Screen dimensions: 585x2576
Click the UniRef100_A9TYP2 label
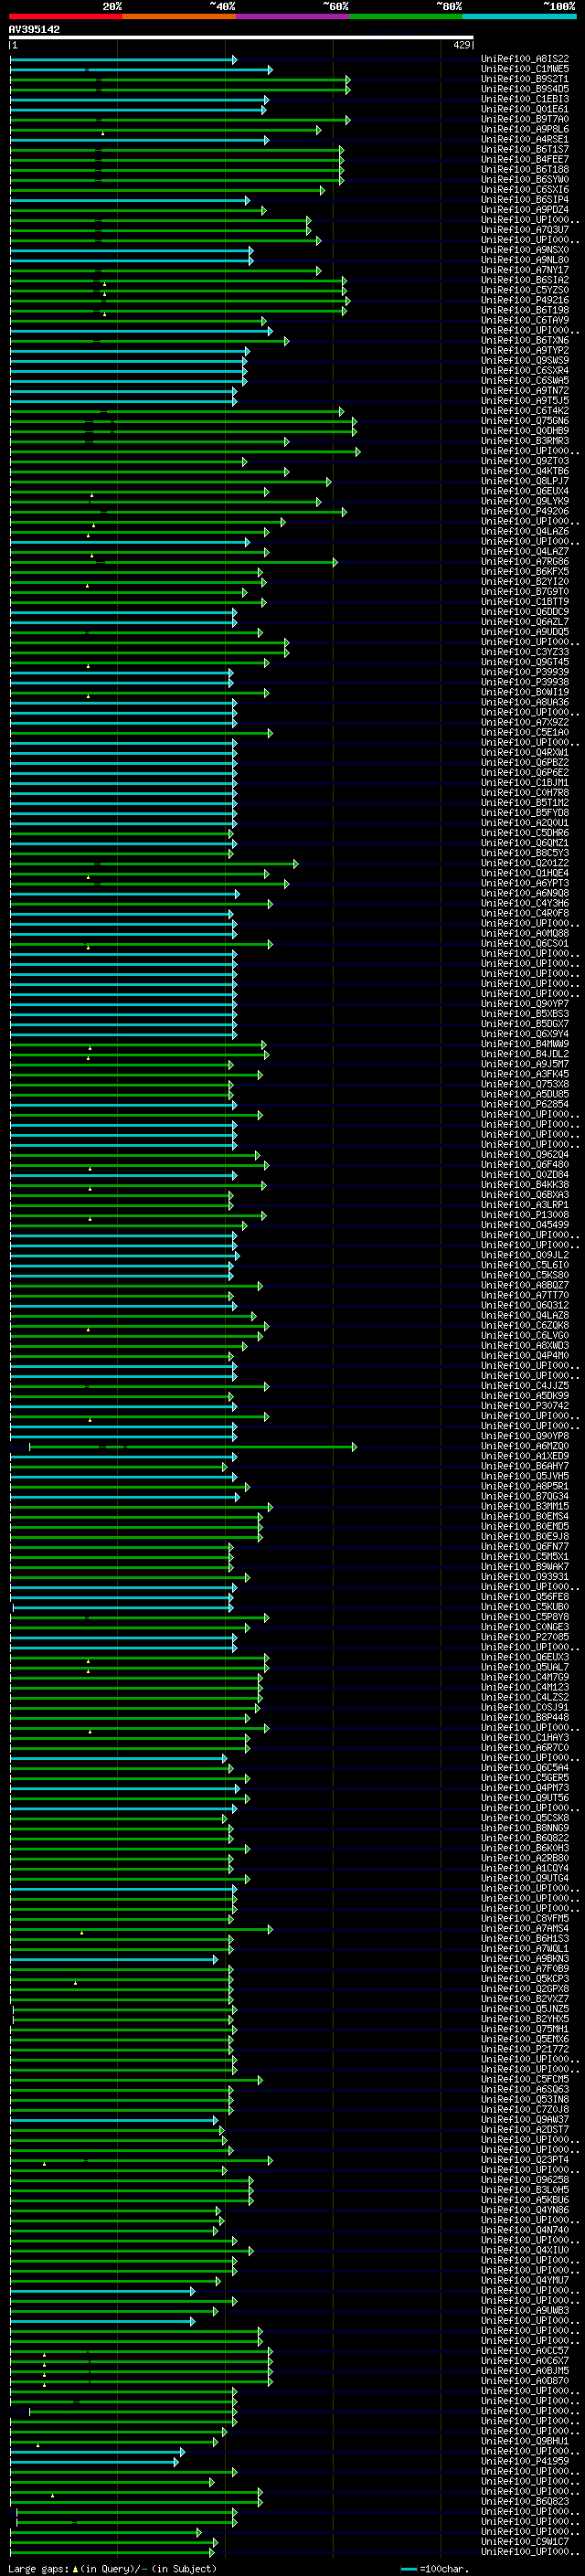point(525,350)
